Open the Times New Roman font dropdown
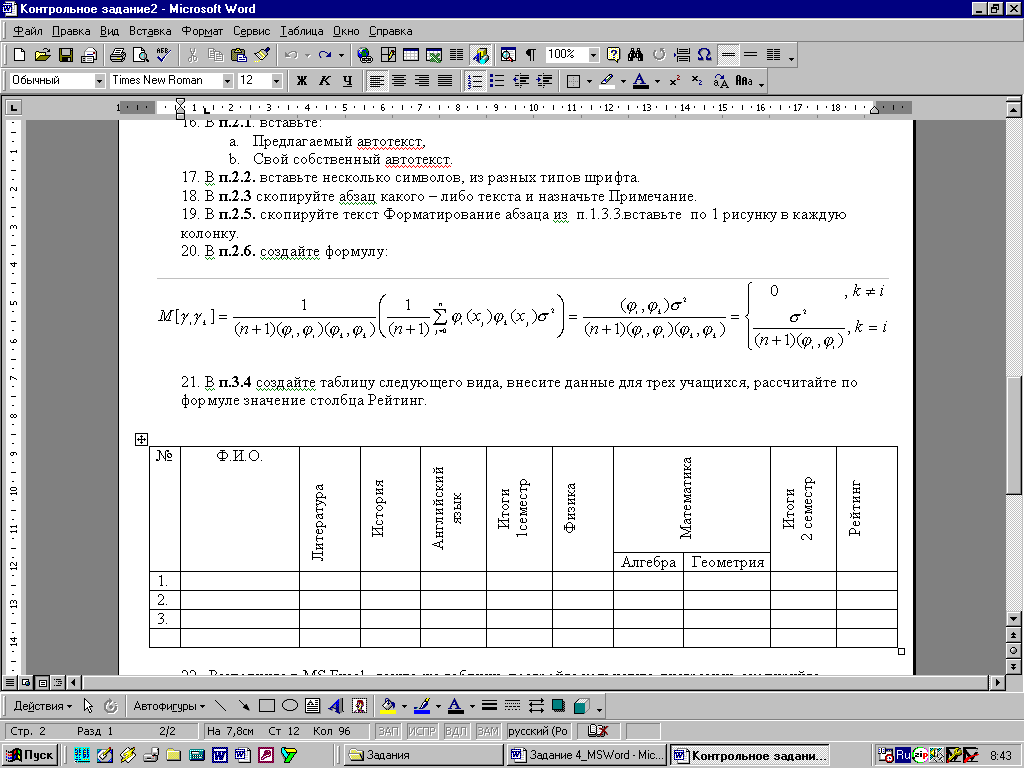 227,80
